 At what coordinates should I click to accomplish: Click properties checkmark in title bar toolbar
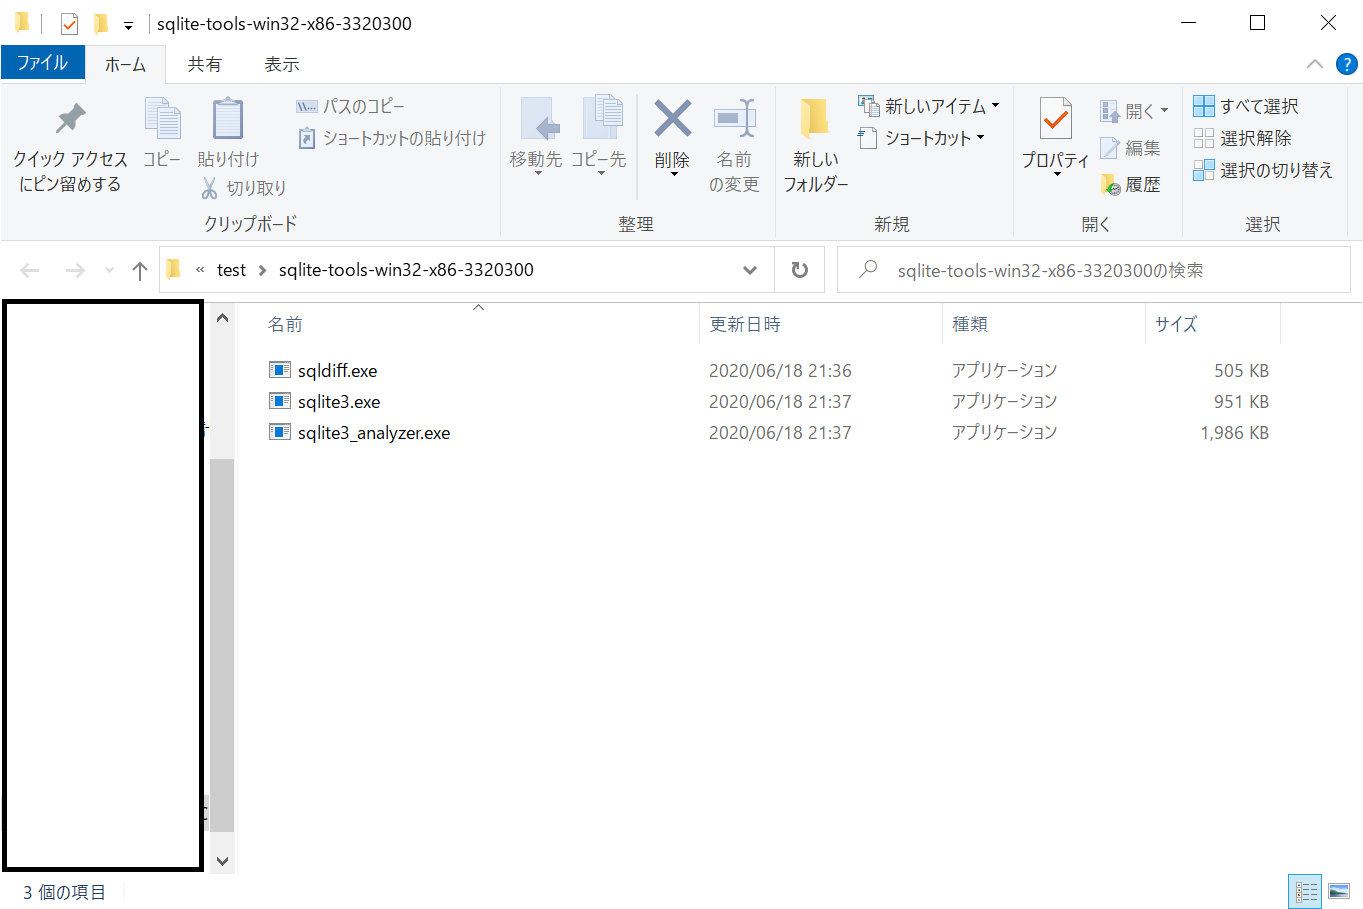(69, 23)
